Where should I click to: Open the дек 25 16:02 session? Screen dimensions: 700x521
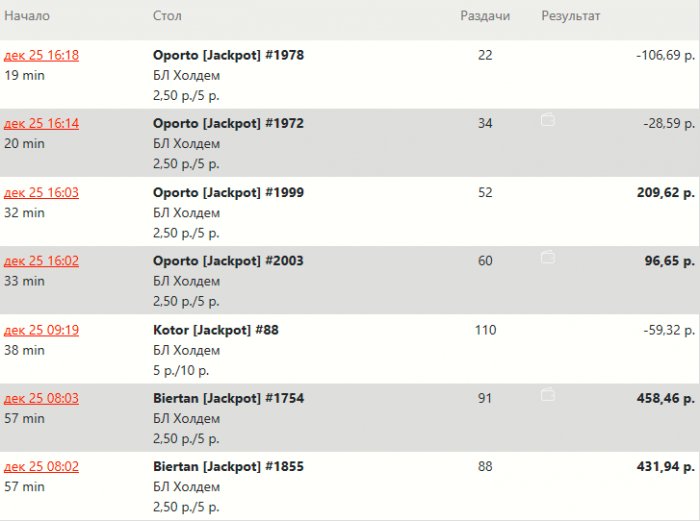[x=42, y=261]
